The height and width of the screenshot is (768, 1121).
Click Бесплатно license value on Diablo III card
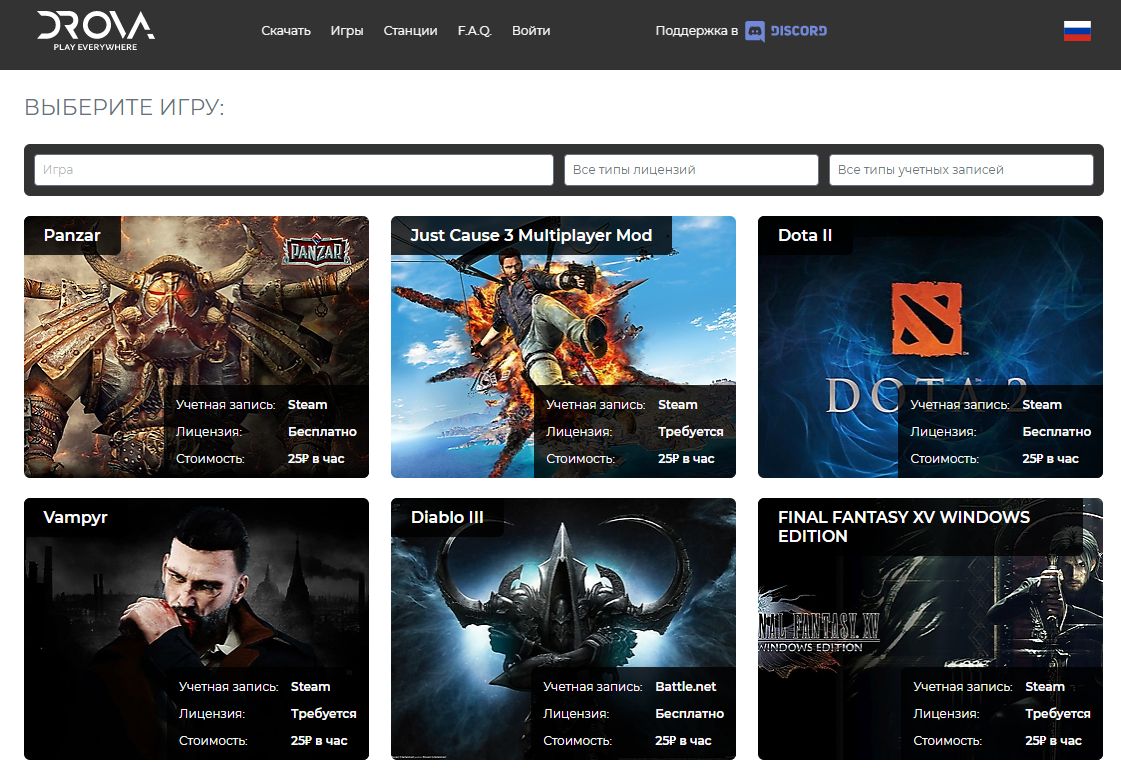[690, 714]
